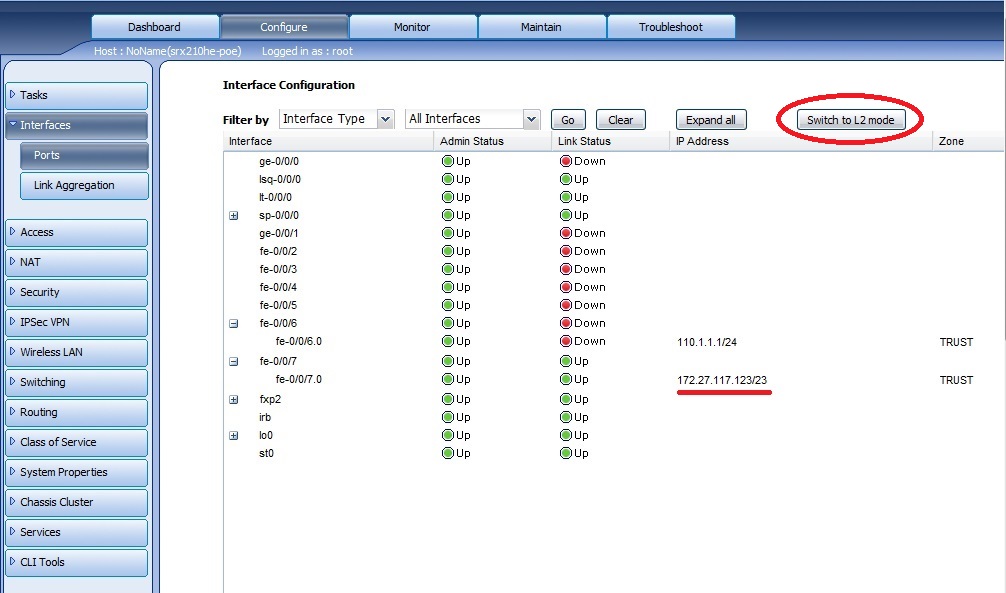Click red Link Status icon for ge-0/0/0
The width and height of the screenshot is (1006, 593).
[566, 161]
